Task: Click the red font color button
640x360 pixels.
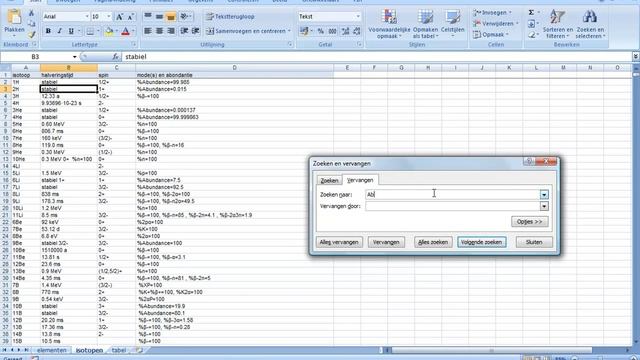Action: pos(126,31)
